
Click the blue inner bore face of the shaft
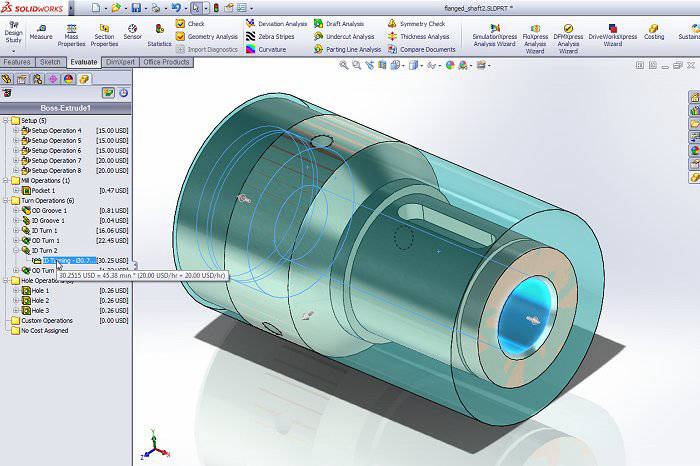pyautogui.click(x=526, y=317)
